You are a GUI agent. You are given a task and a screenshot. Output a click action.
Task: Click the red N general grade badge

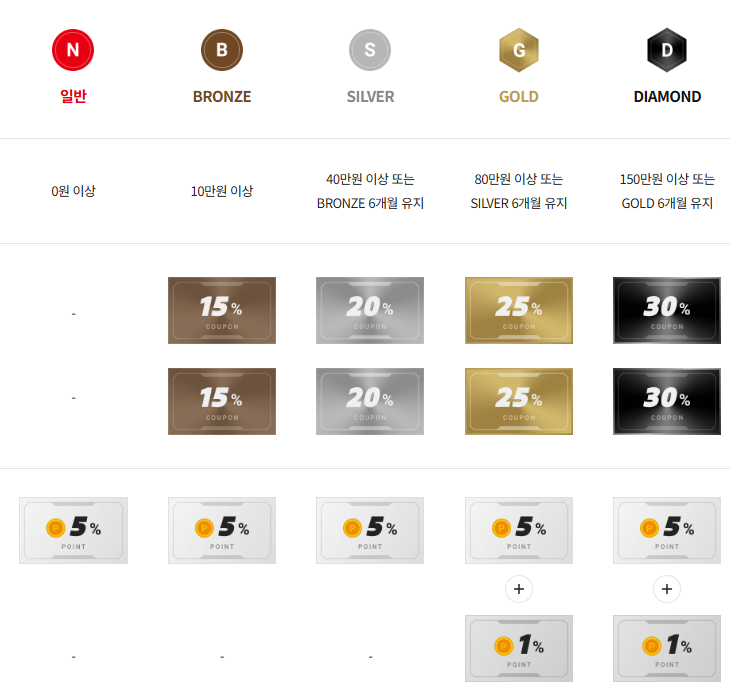click(x=73, y=50)
